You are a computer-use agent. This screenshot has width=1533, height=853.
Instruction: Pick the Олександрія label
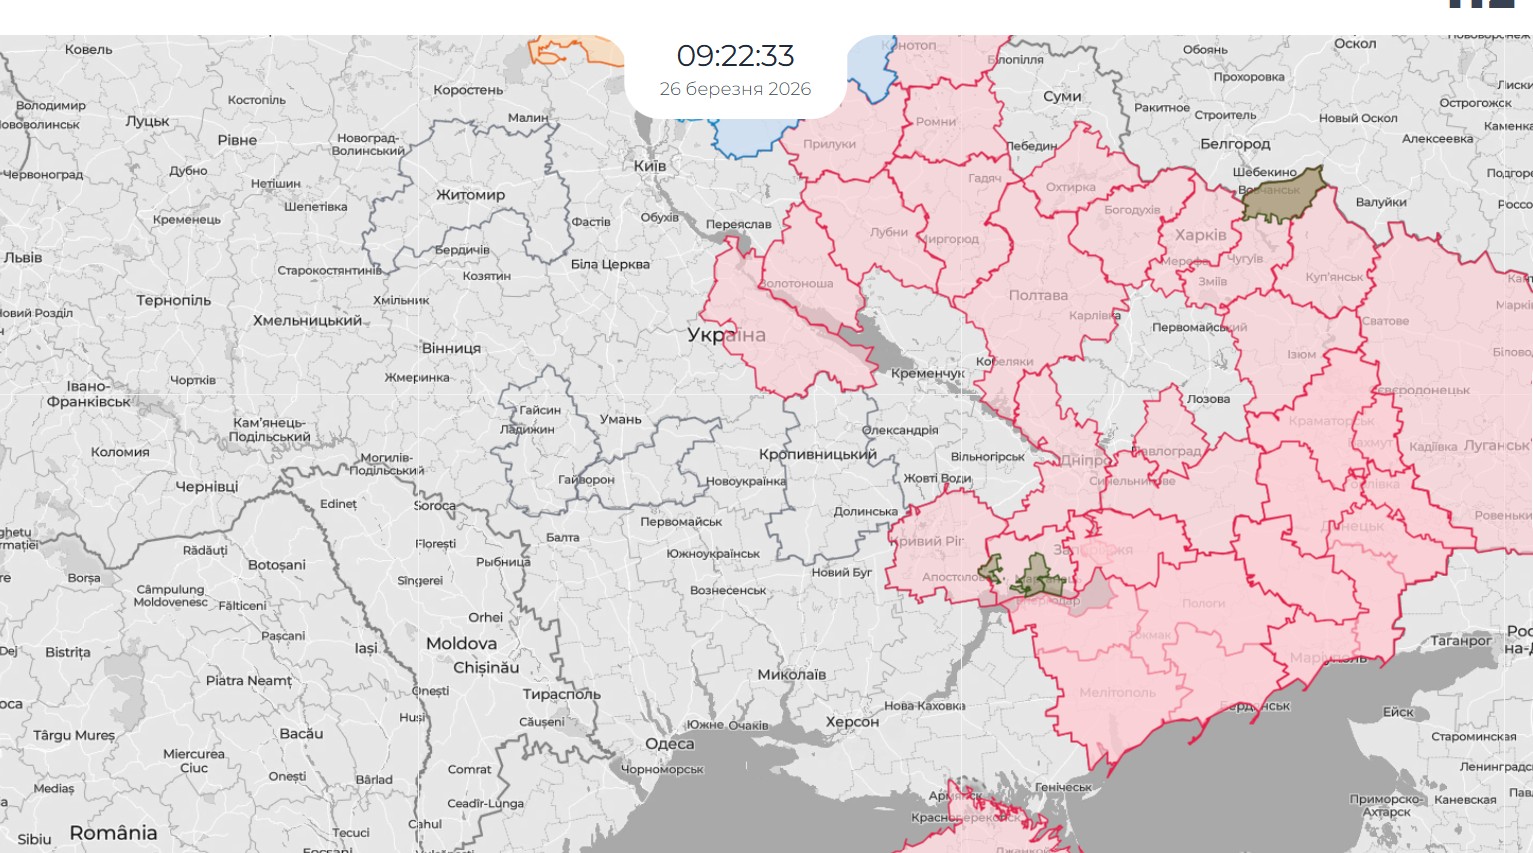coord(900,430)
